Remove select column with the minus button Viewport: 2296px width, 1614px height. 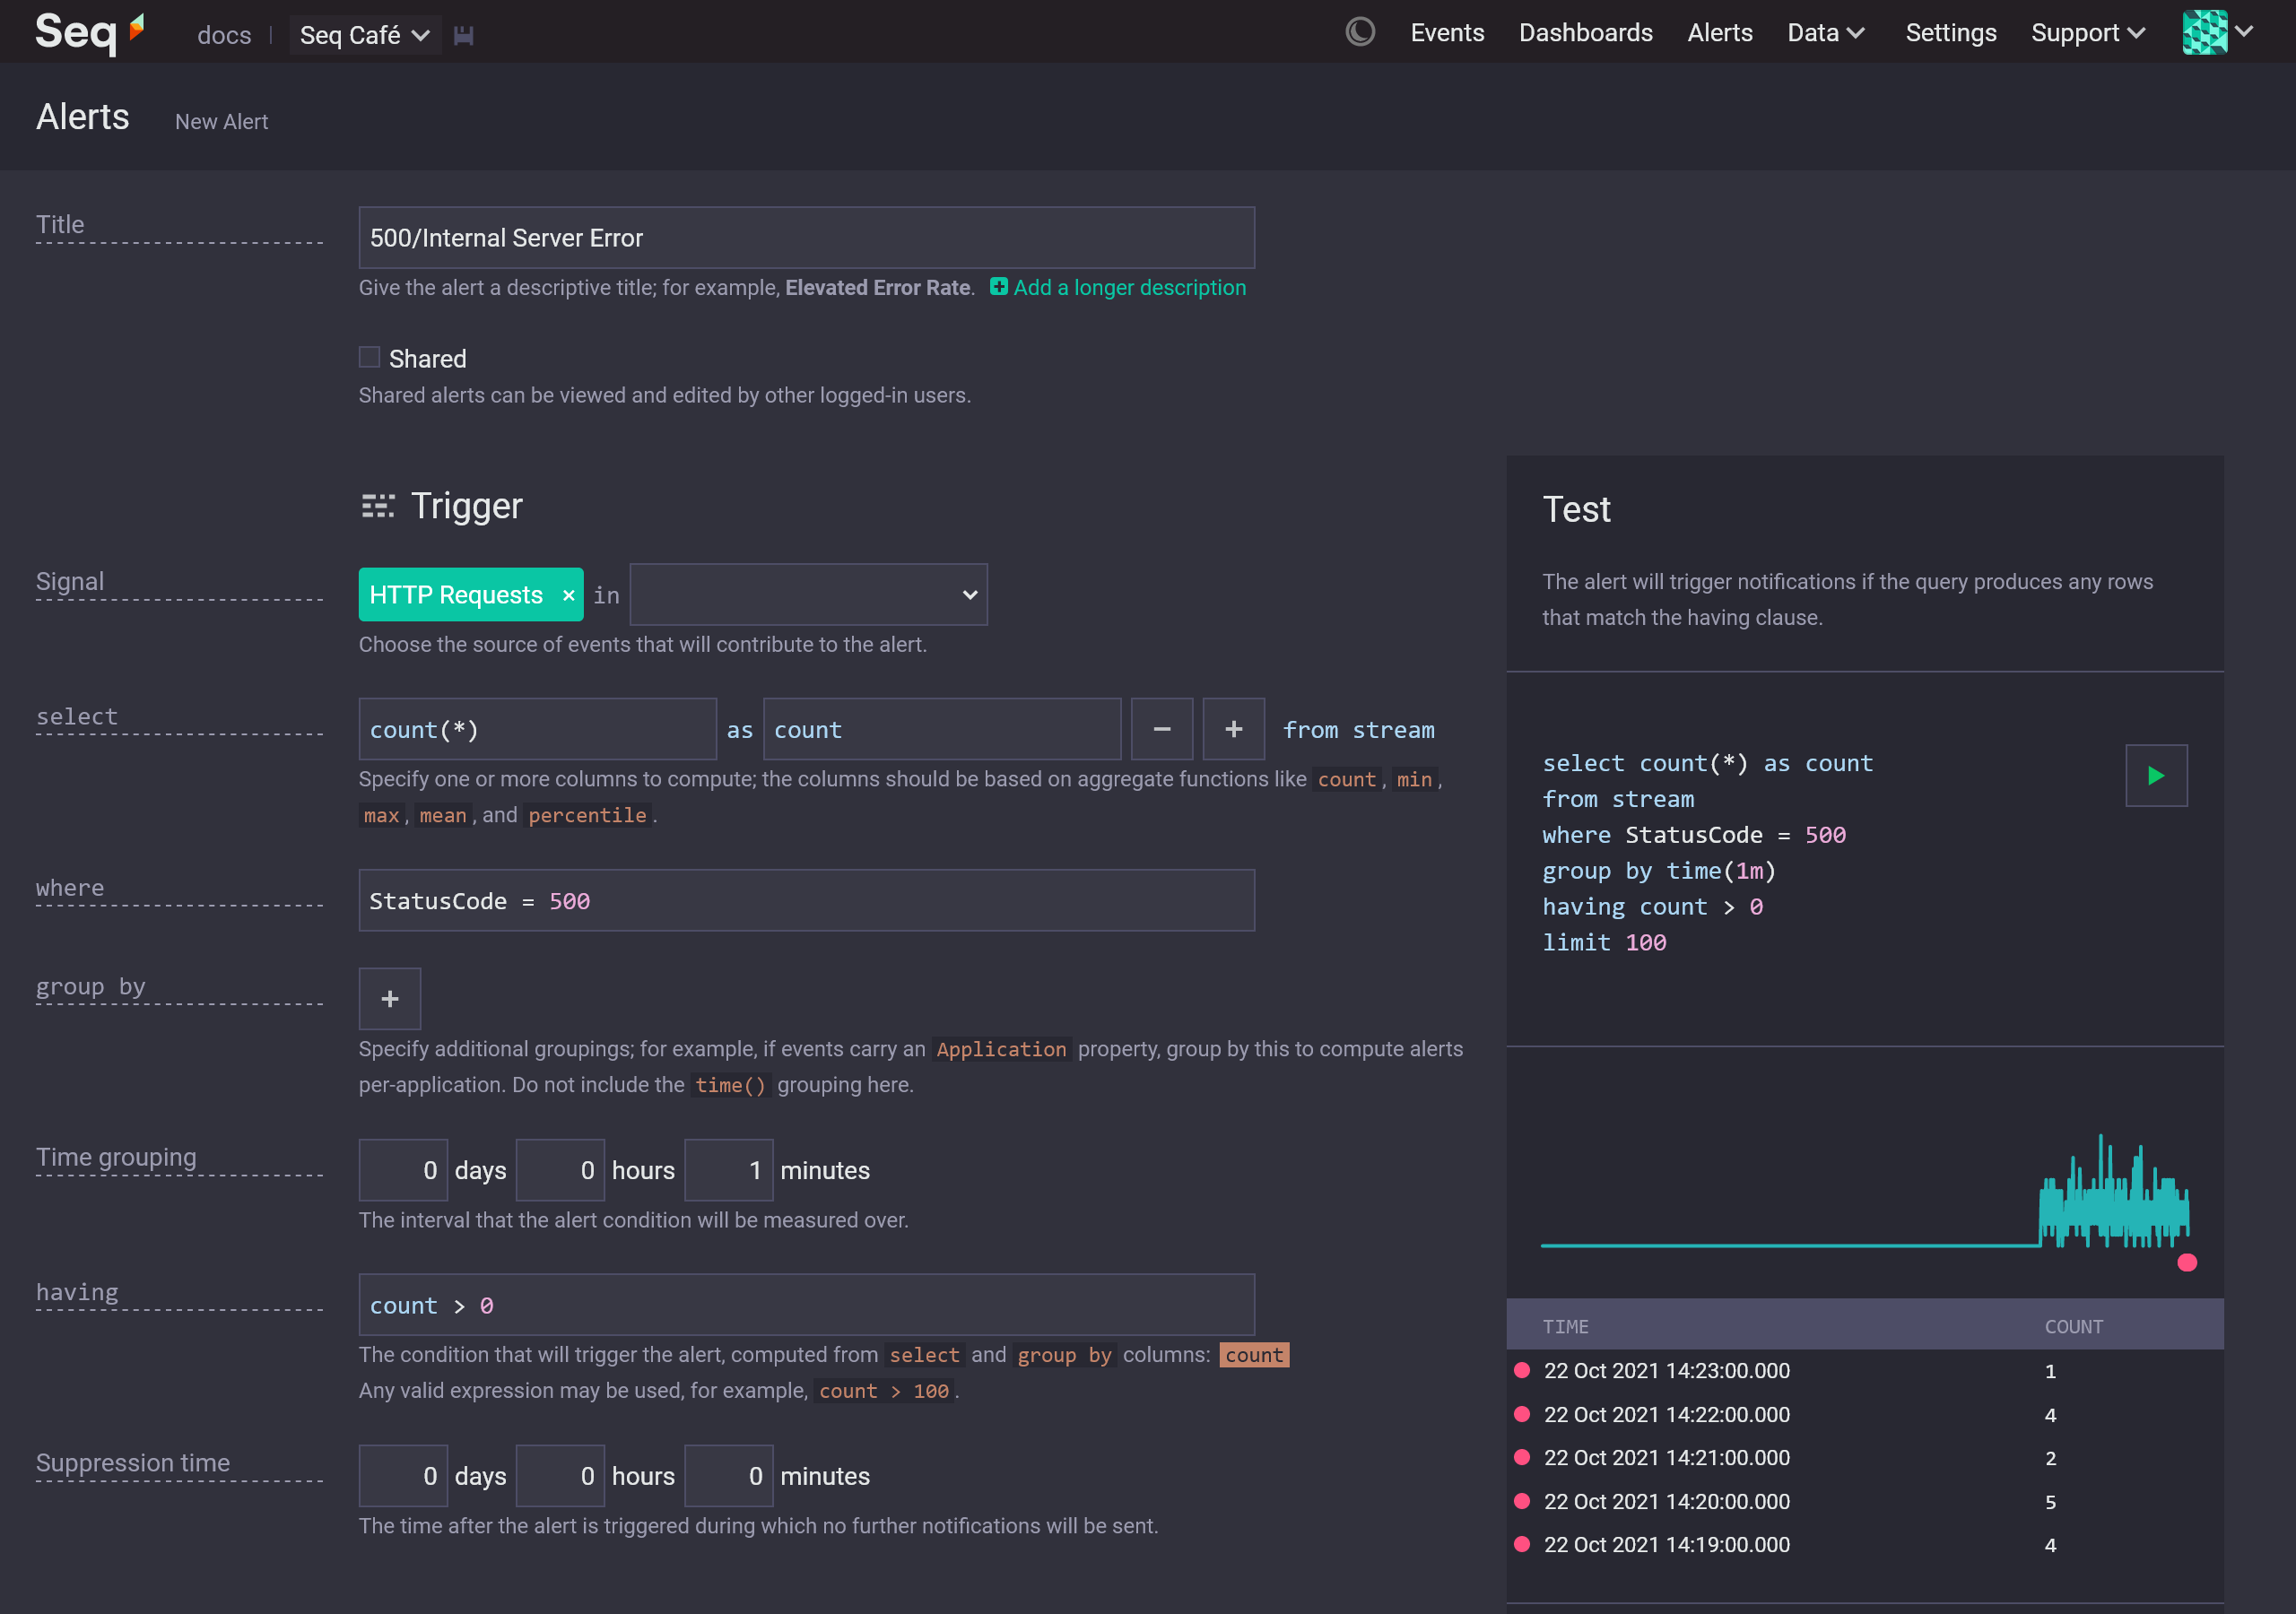click(1161, 729)
